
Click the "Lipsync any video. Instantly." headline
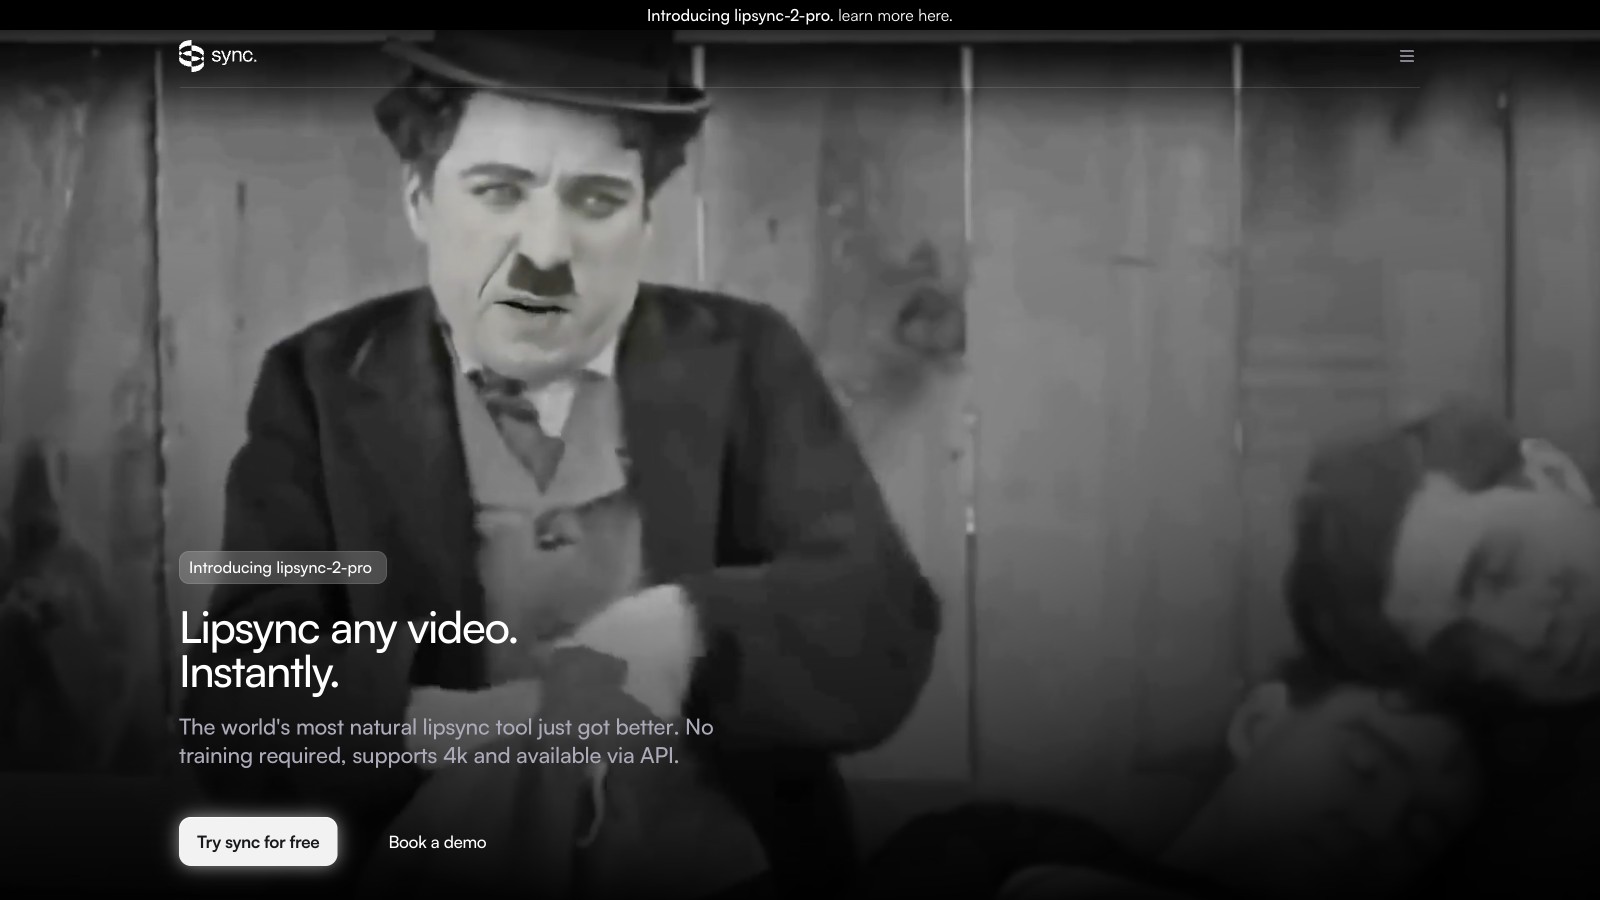click(349, 650)
